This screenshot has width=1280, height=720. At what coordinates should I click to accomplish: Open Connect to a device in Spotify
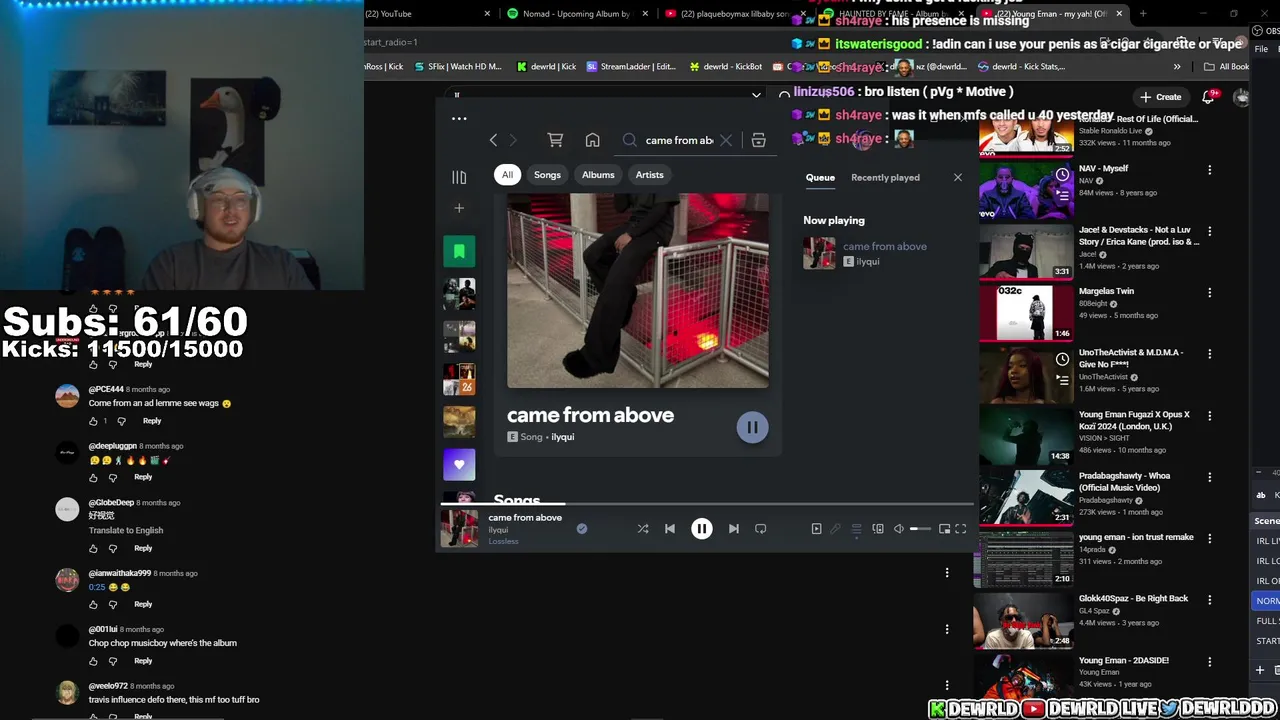878,529
